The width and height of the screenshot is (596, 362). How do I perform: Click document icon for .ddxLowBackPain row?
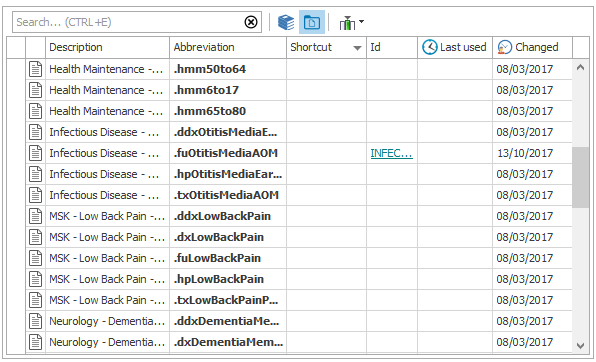[x=35, y=216]
